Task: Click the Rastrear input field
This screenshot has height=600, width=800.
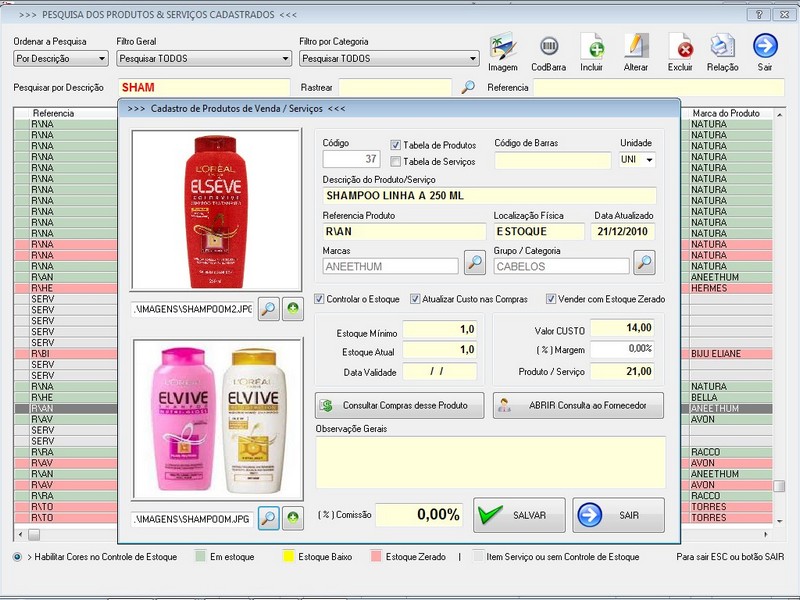Action: pos(395,87)
